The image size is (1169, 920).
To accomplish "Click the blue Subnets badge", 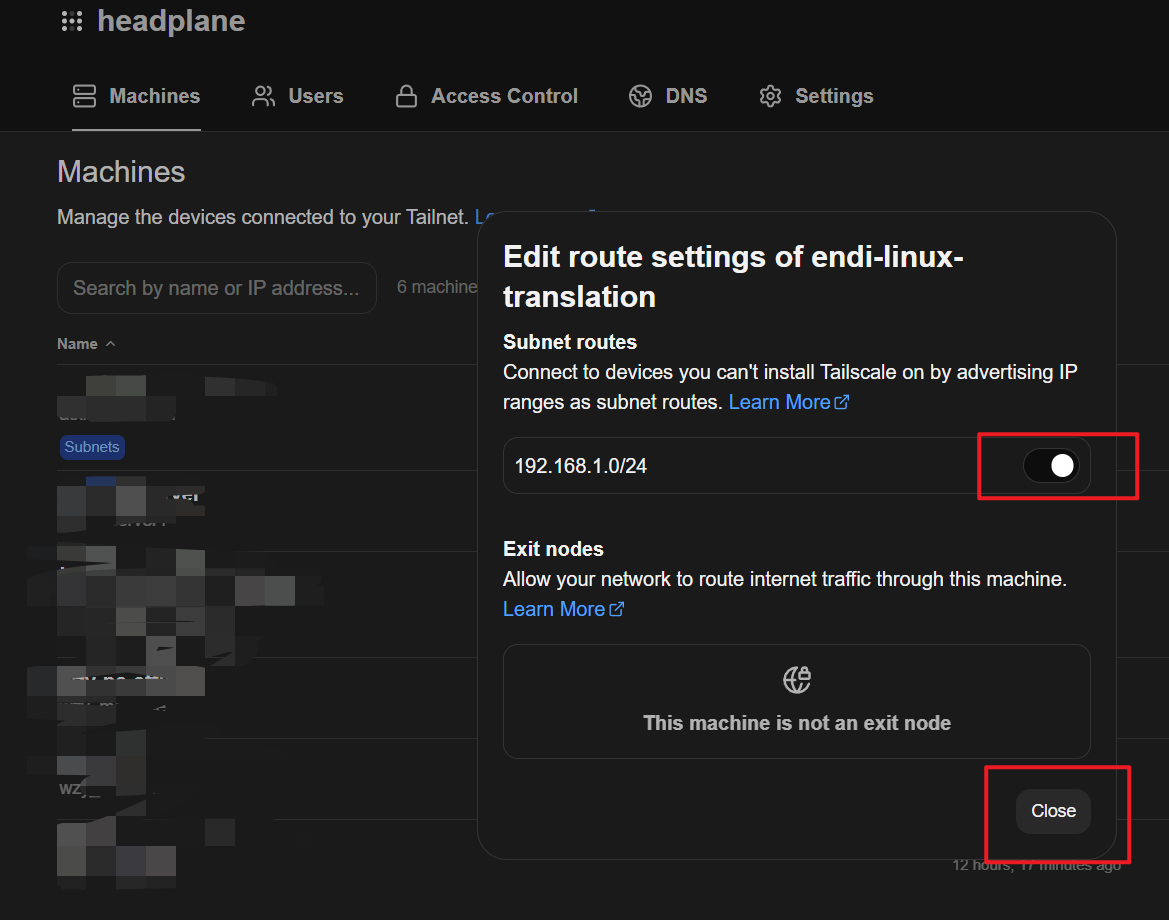I will pyautogui.click(x=92, y=447).
